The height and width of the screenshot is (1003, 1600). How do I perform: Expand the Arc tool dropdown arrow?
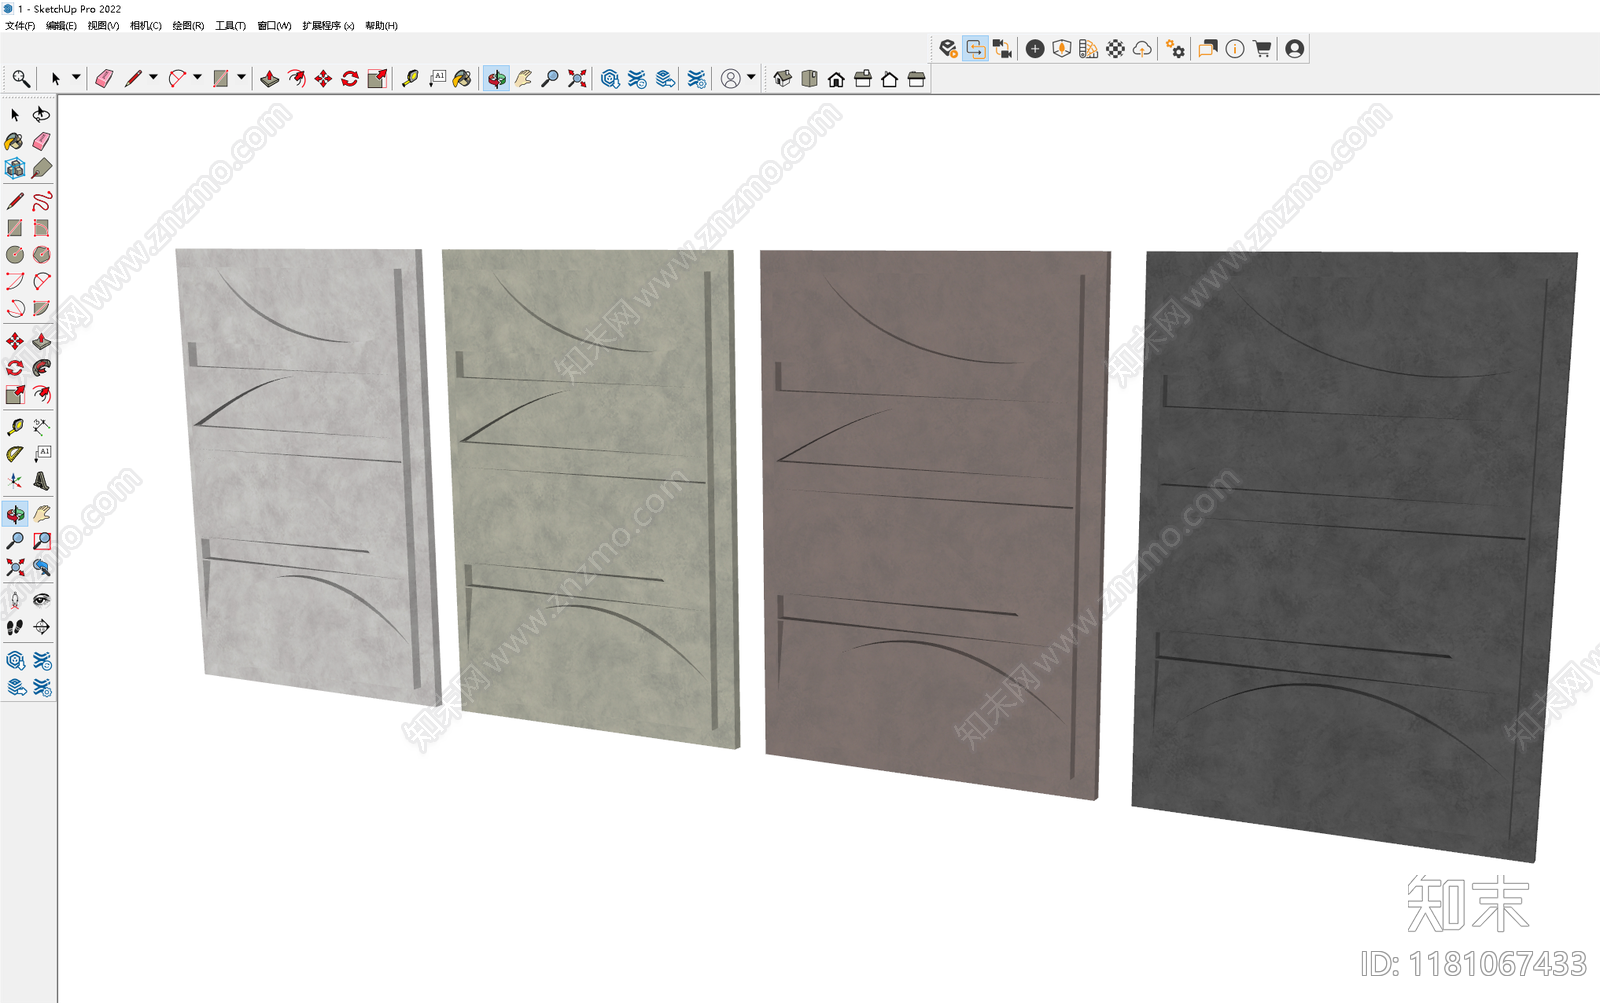pos(197,78)
